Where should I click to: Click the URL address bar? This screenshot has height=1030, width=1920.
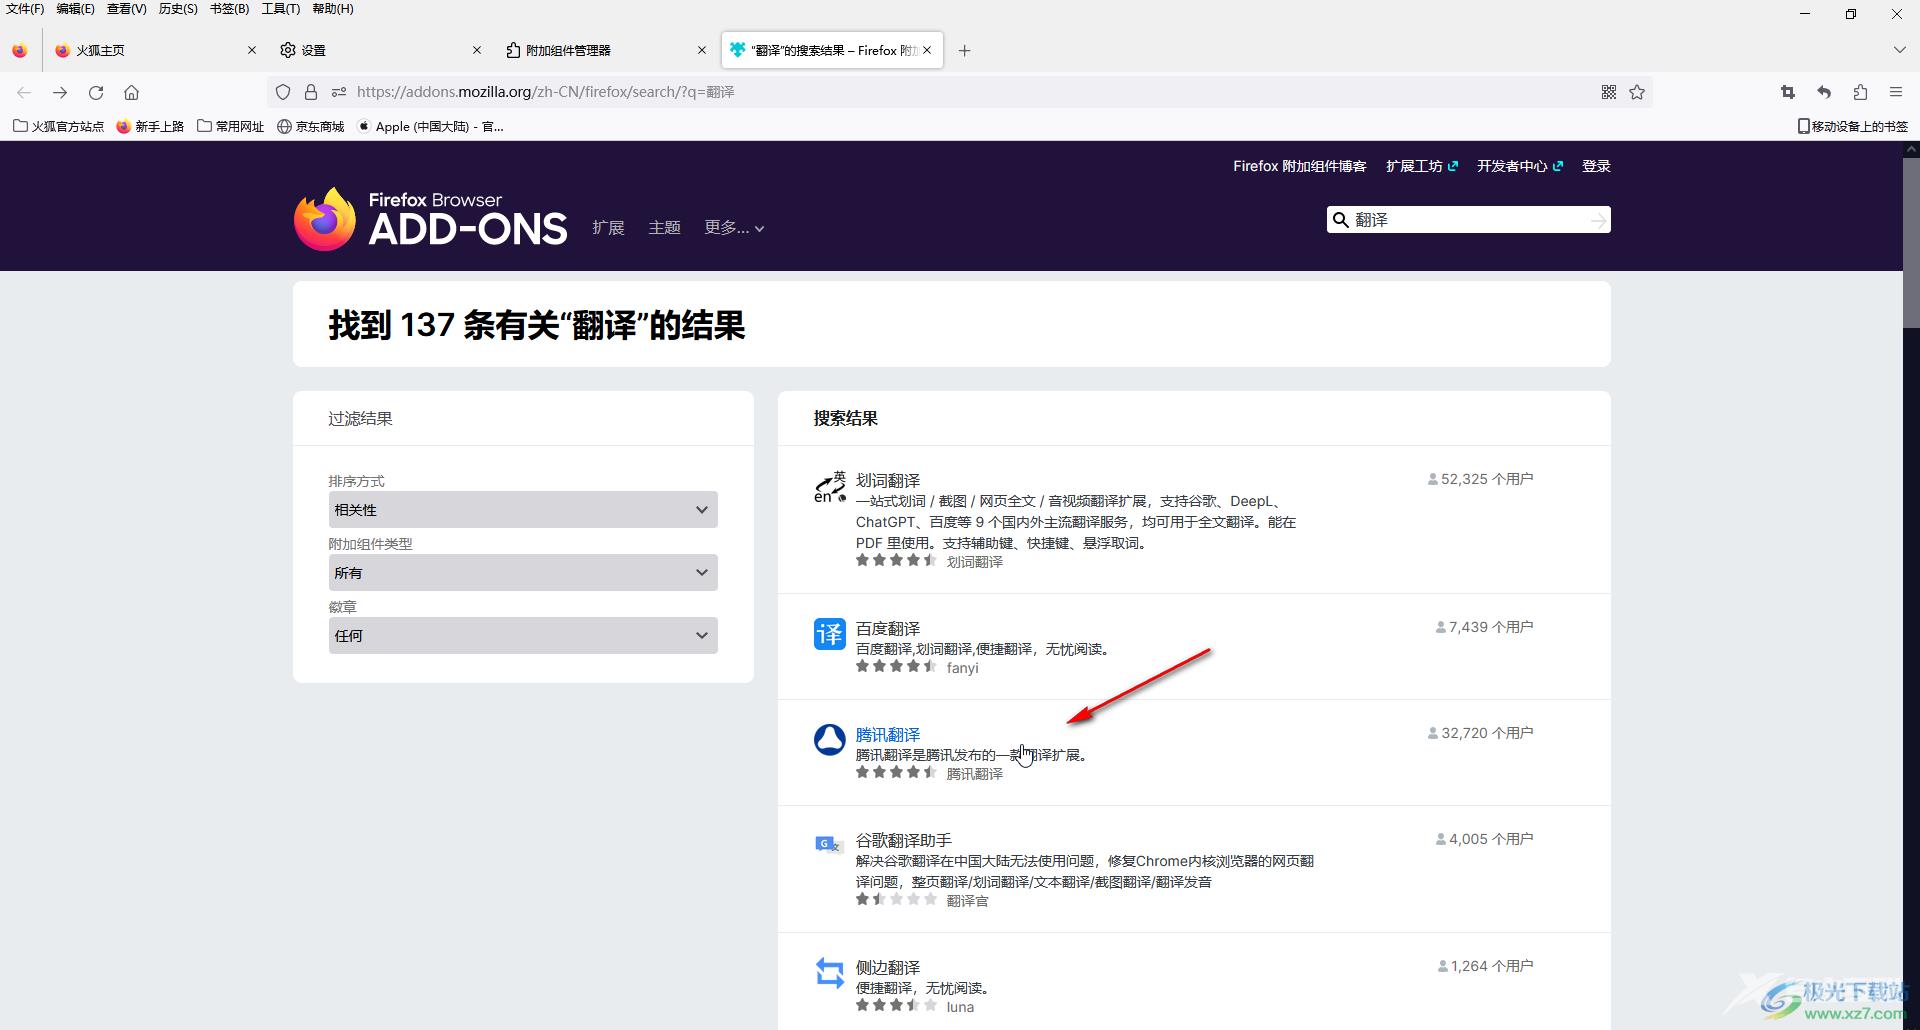[x=960, y=92]
